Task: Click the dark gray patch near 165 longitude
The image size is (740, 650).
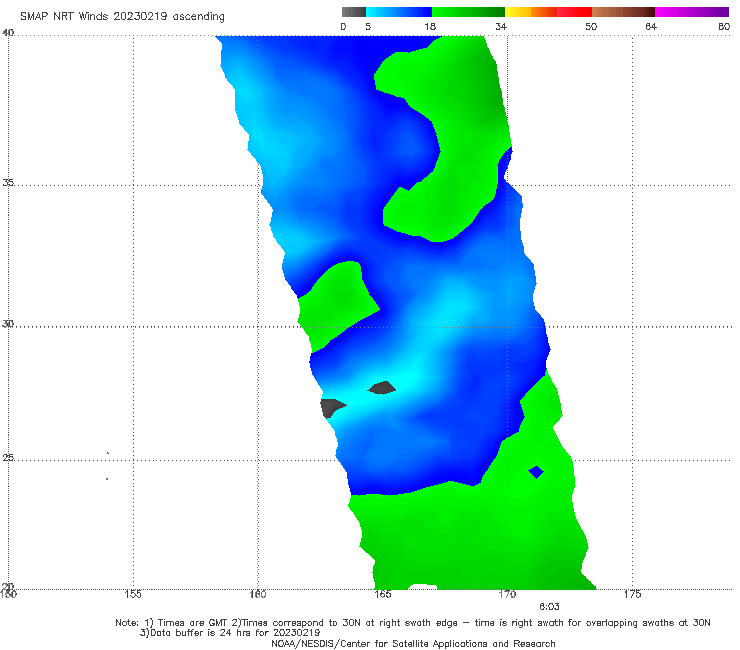Action: point(382,388)
